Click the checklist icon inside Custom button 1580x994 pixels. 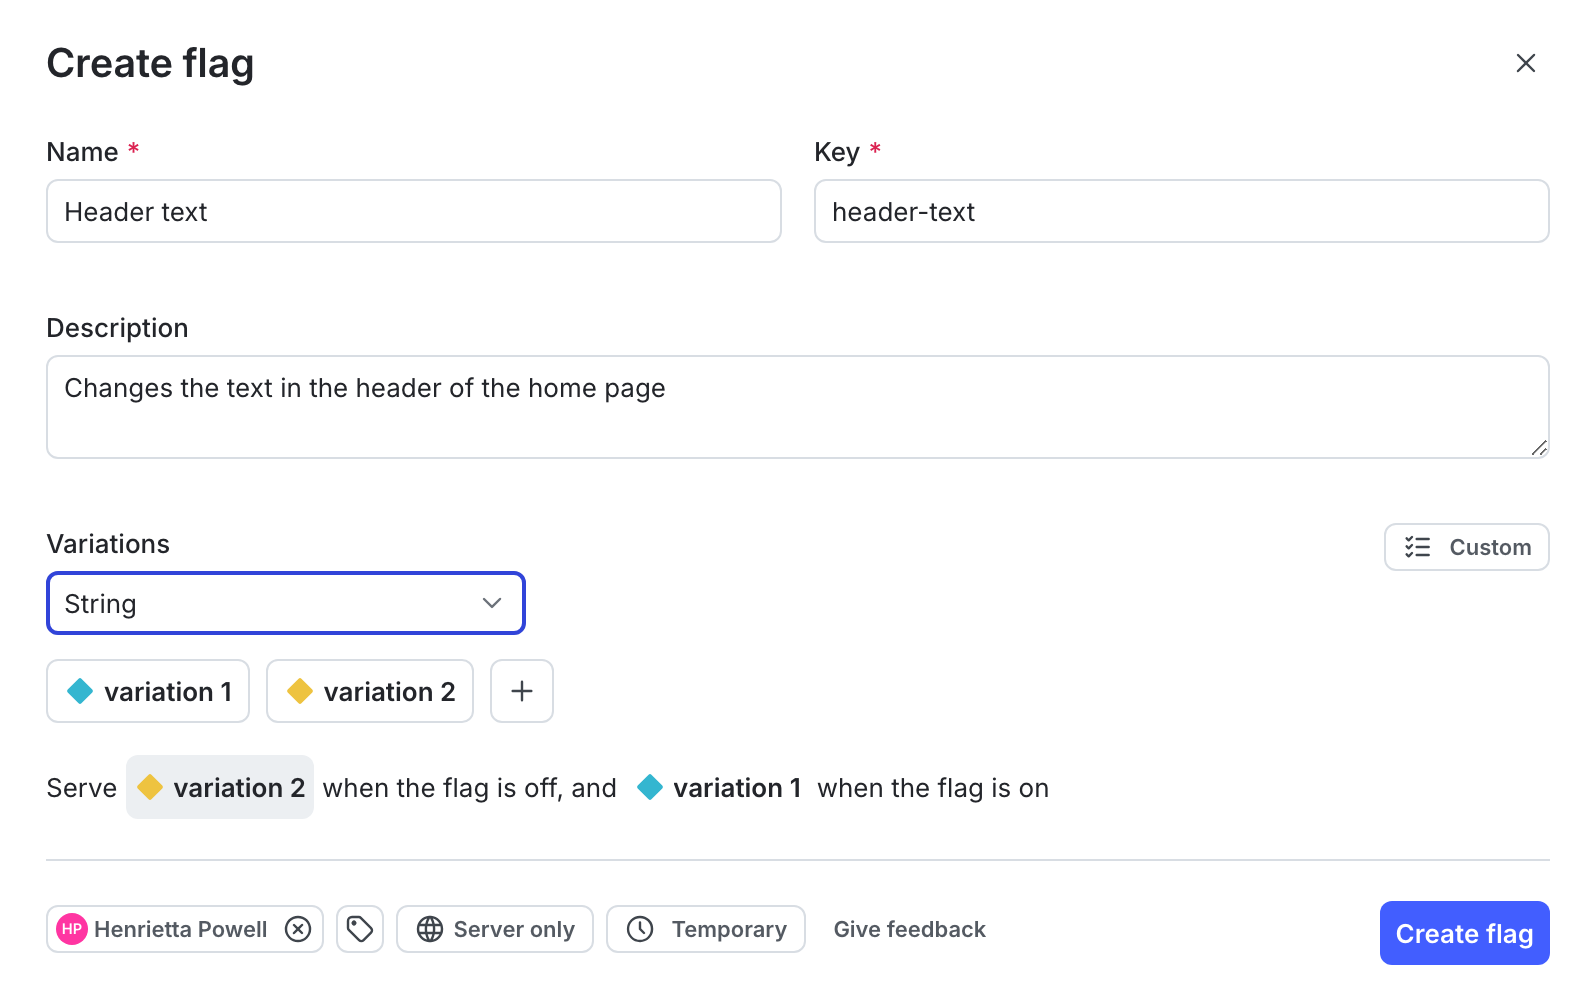click(1417, 547)
